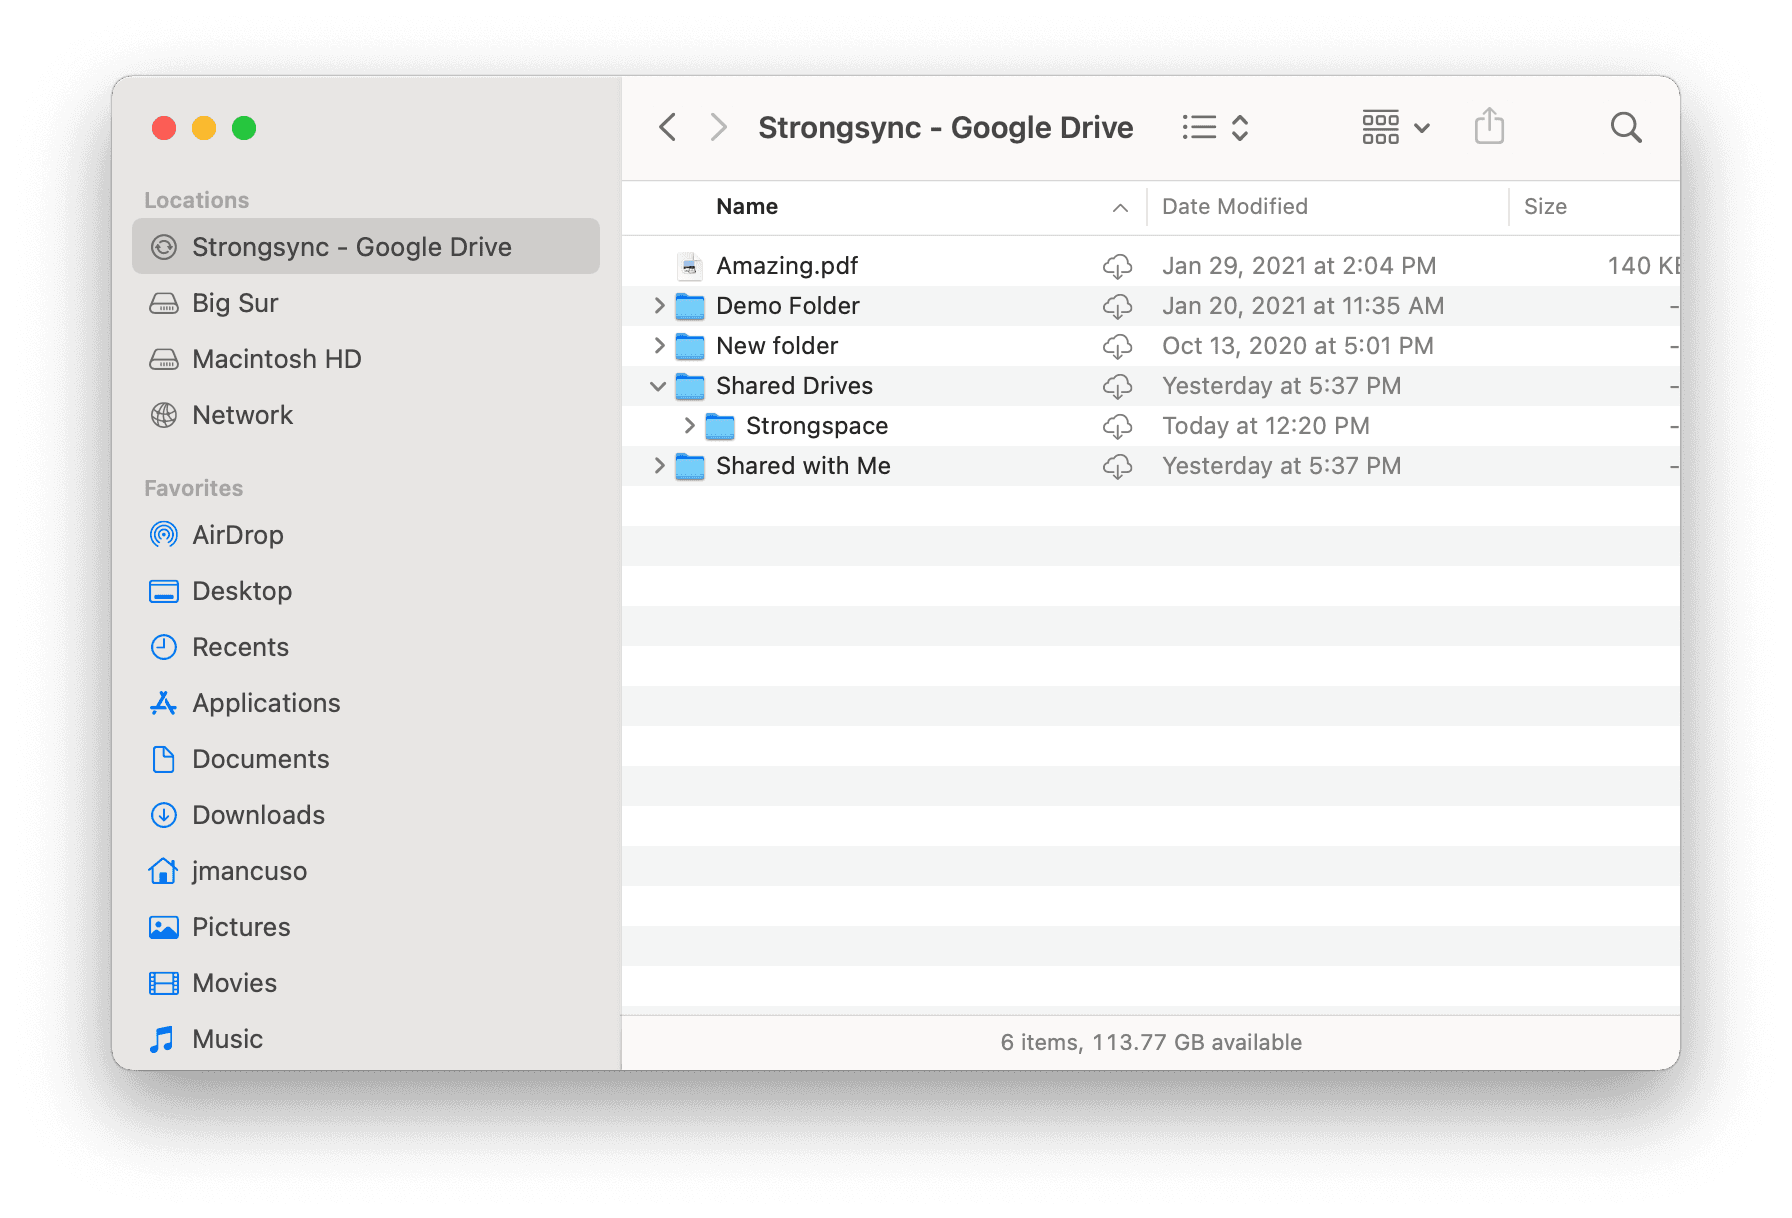1792x1218 pixels.
Task: Collapse the Shared Drives folder
Action: (x=658, y=386)
